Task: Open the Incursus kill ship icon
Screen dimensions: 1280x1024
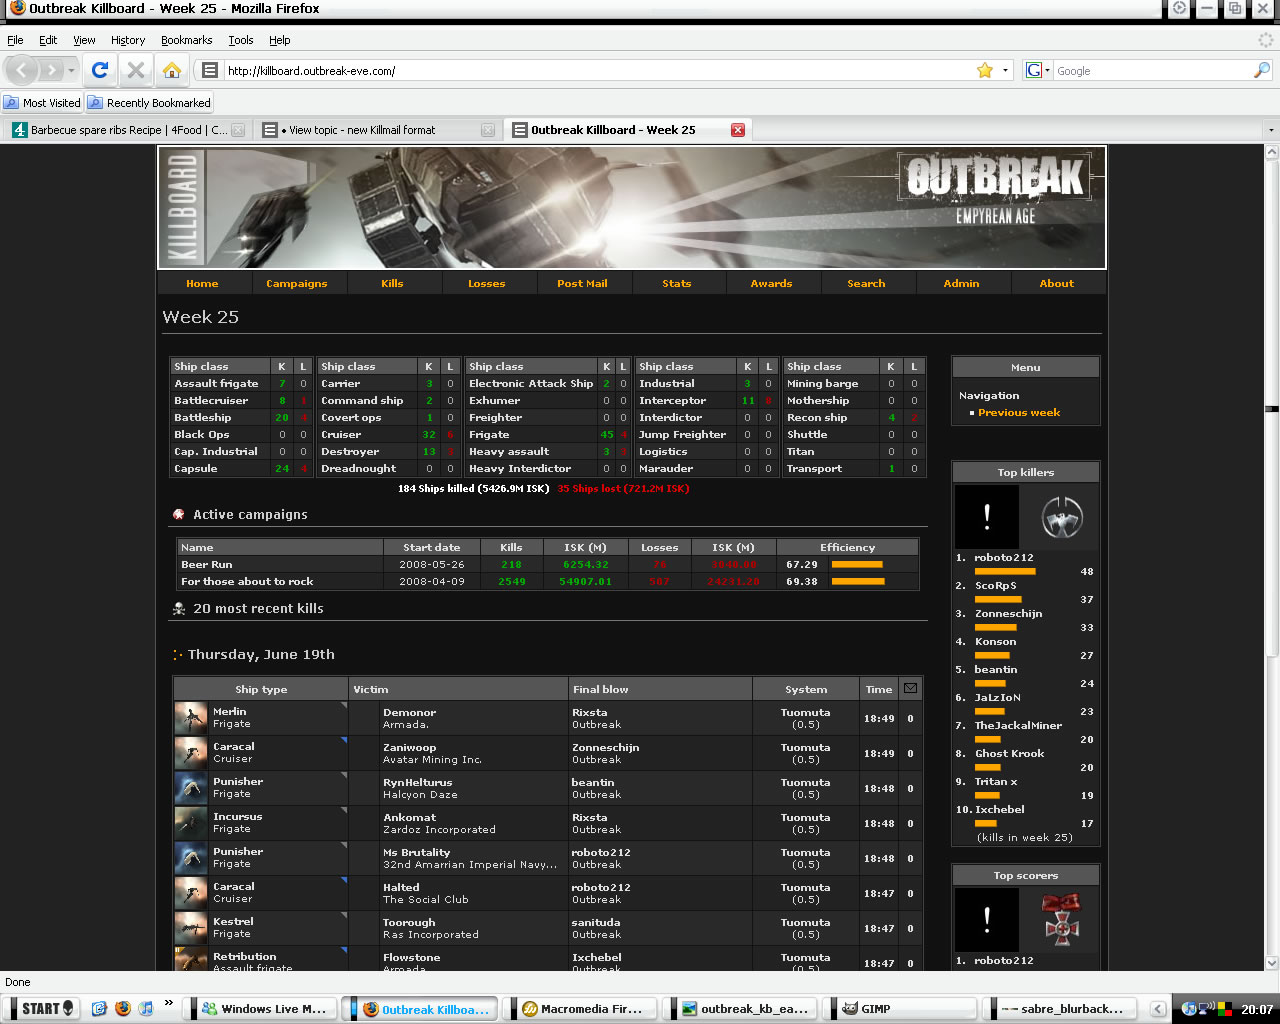Action: pos(191,823)
